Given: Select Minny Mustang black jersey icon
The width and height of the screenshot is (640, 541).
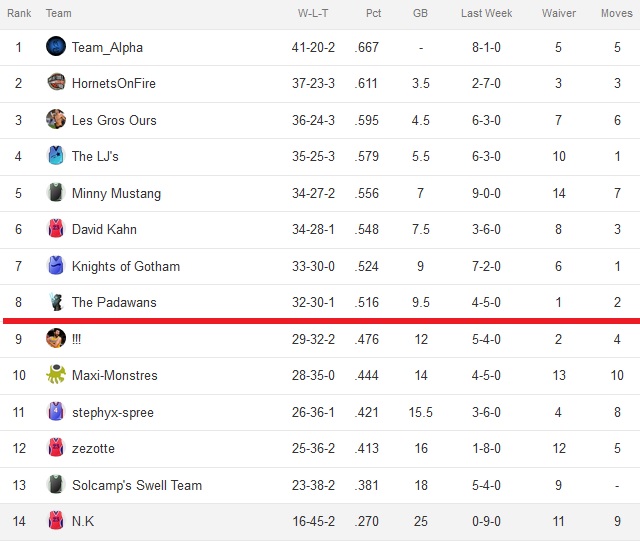Looking at the screenshot, I should click(x=56, y=192).
